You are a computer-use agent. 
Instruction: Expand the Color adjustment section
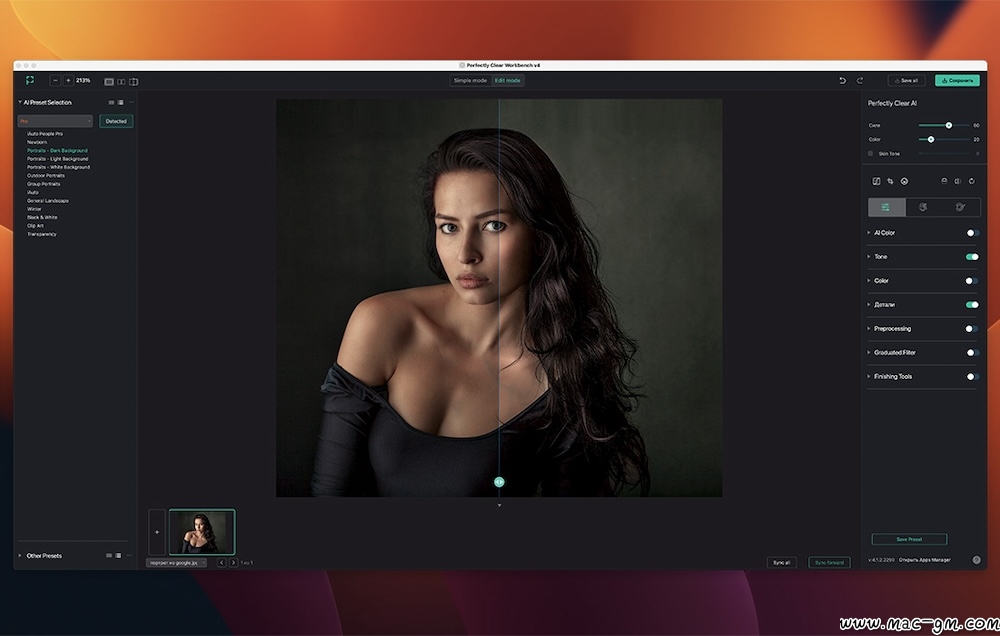[869, 281]
